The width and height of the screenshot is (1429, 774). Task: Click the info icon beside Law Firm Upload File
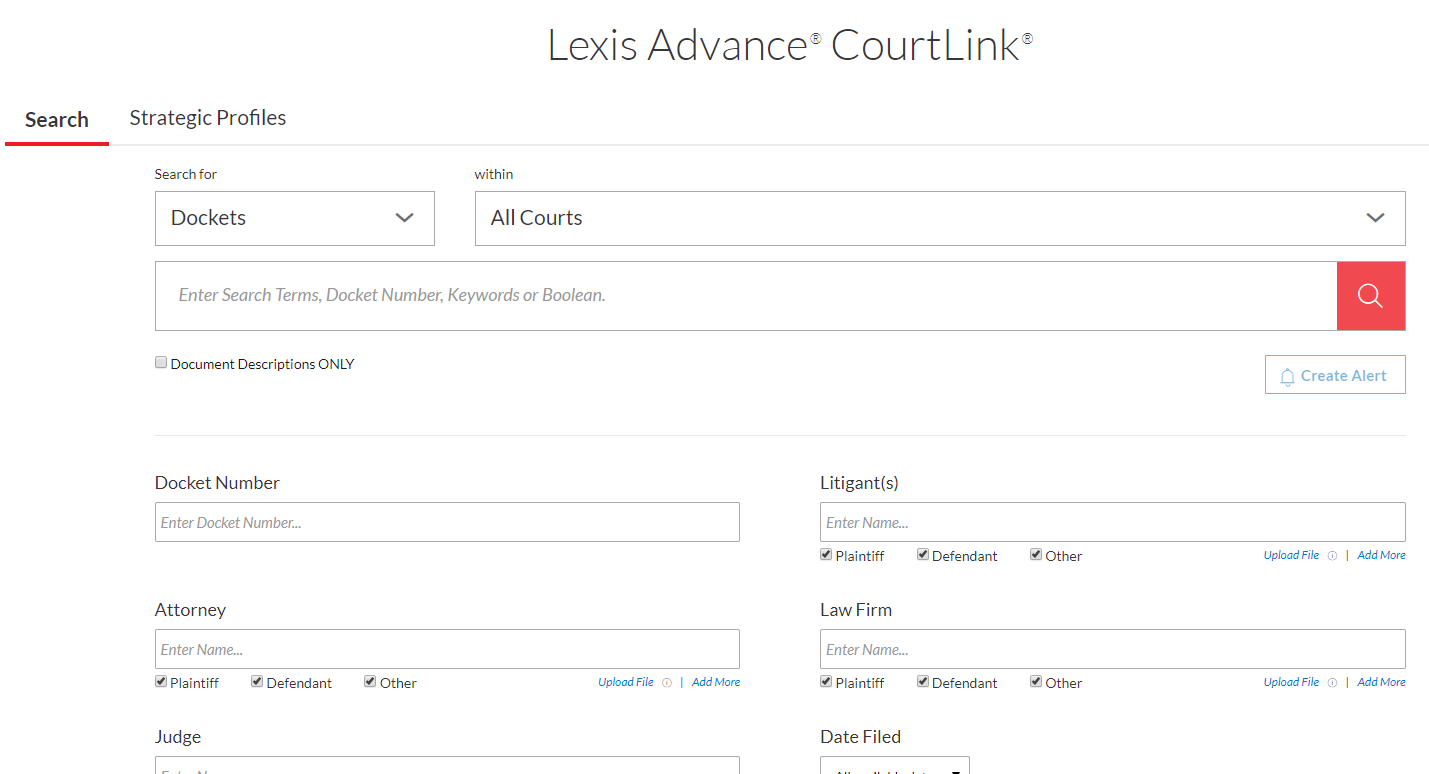coord(1332,683)
